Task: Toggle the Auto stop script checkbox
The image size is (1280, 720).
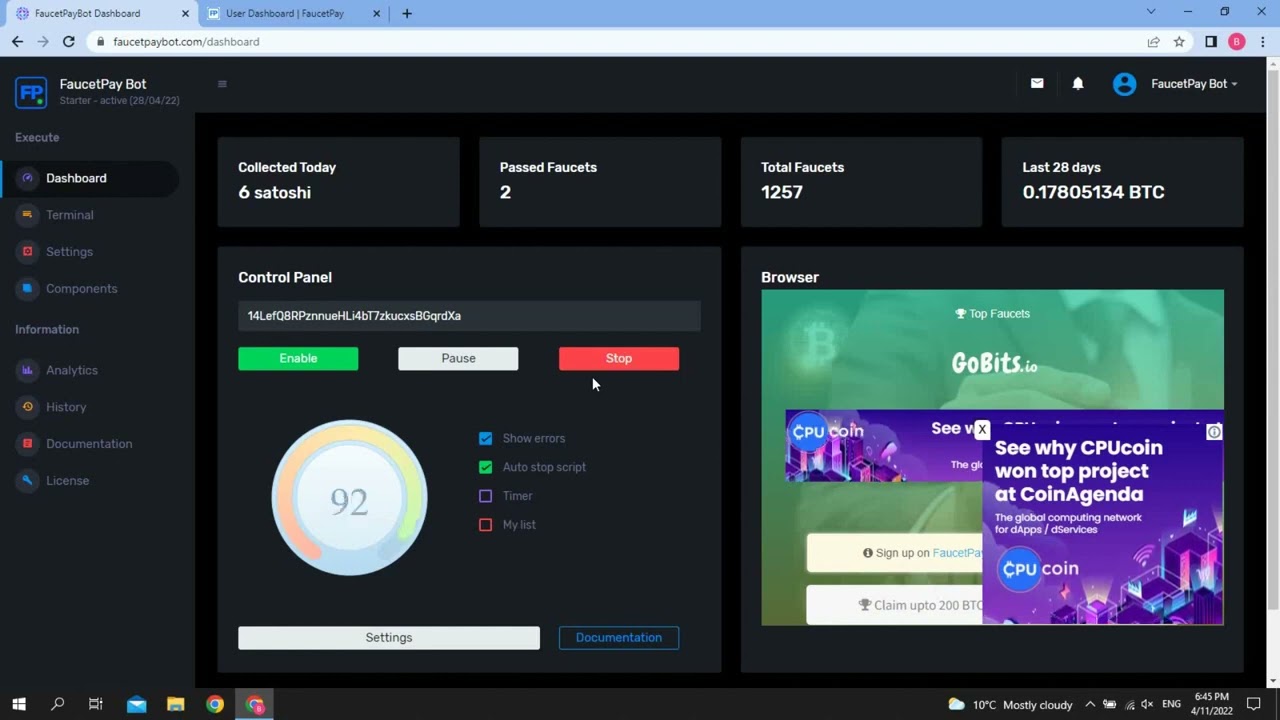Action: 485,467
